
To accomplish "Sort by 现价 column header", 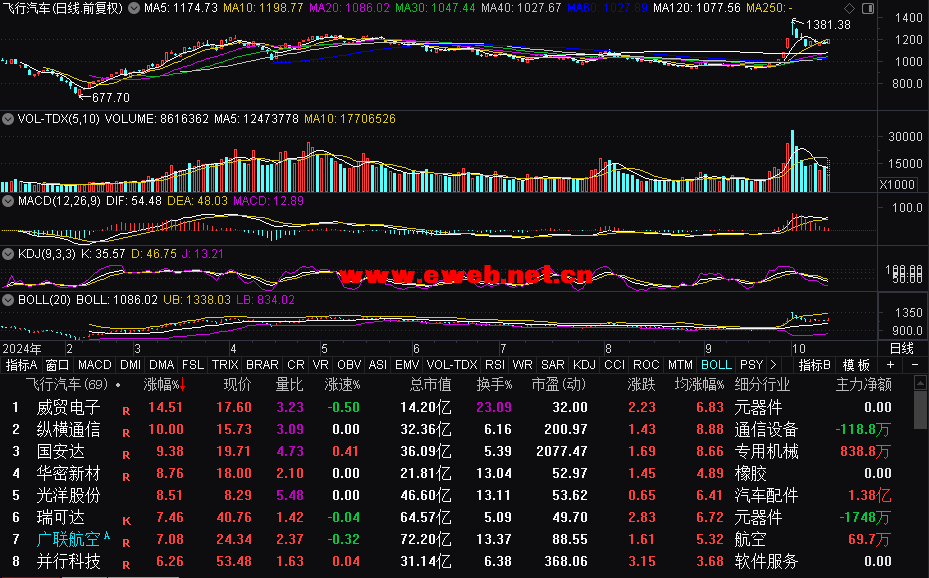I will pyautogui.click(x=237, y=385).
